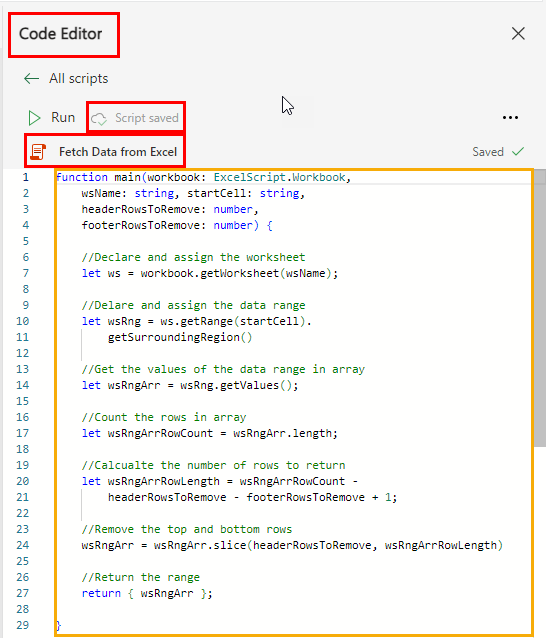Open the All scripts list
The height and width of the screenshot is (638, 546).
79,78
